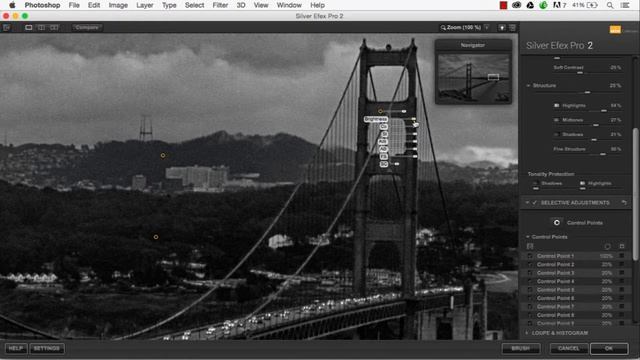640x360 pixels.
Task: Click the Soft Contrast slider handle
Action: (580, 73)
